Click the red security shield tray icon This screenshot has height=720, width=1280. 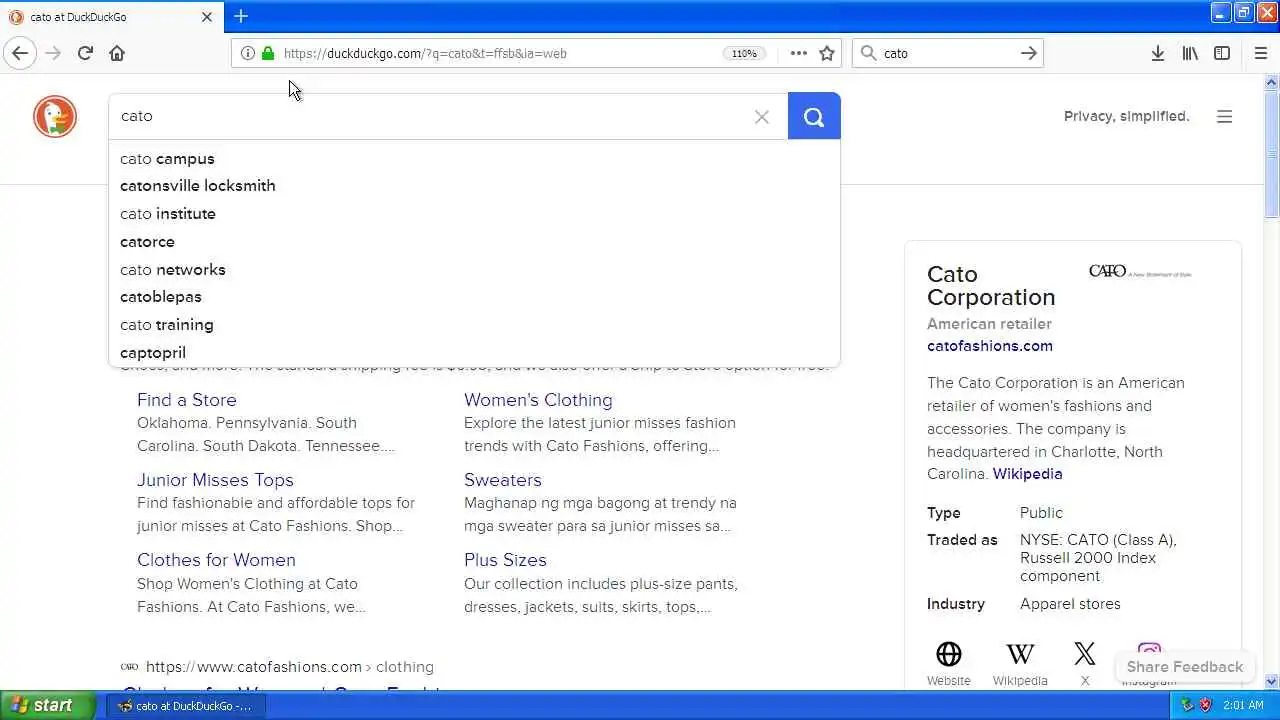[1205, 705]
